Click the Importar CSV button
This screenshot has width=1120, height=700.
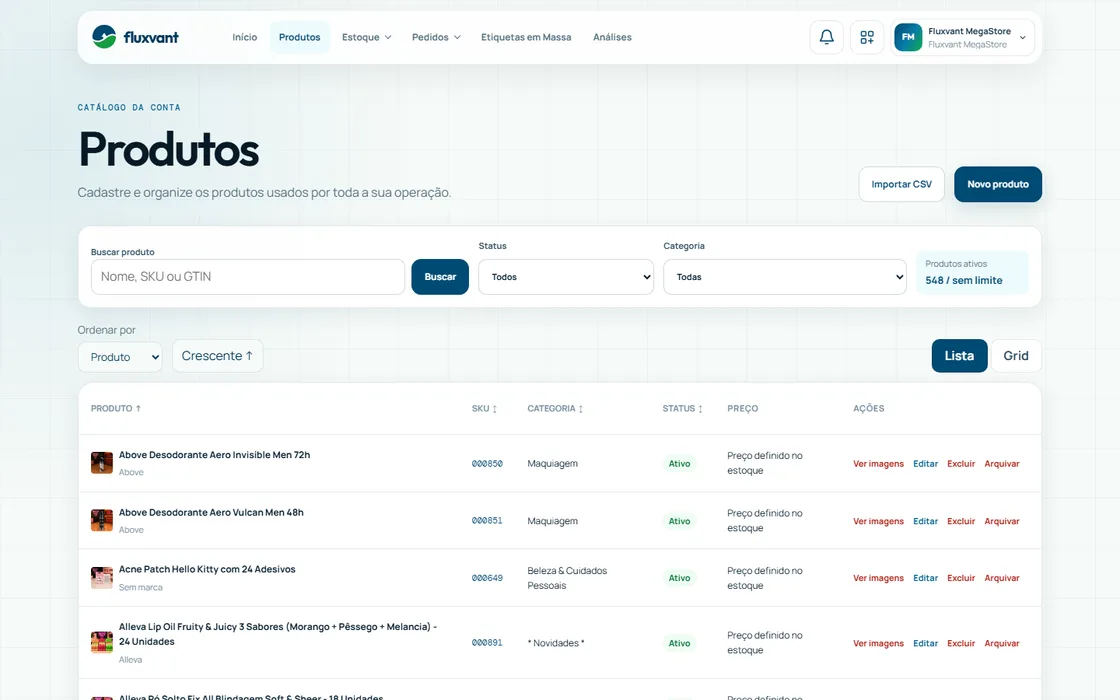coord(901,184)
